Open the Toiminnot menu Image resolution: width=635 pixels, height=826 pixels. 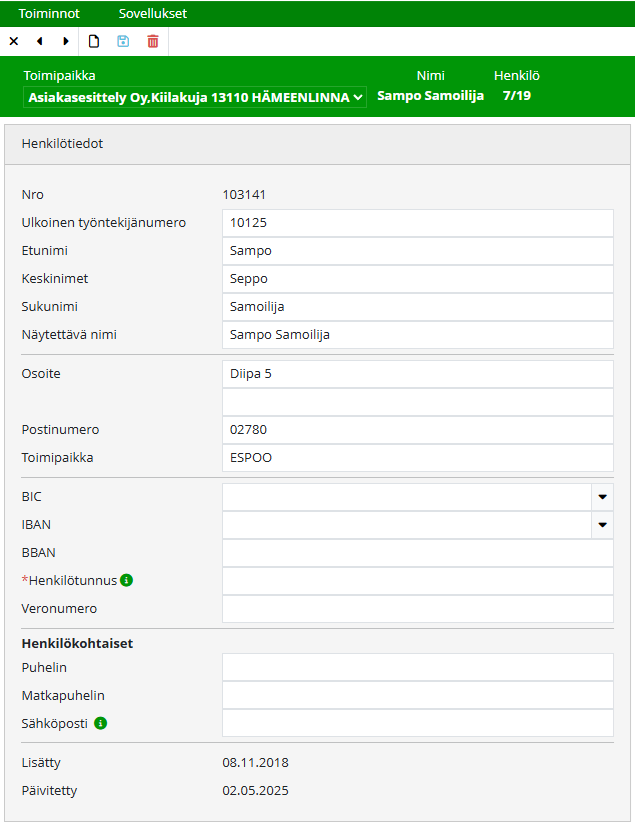point(49,14)
